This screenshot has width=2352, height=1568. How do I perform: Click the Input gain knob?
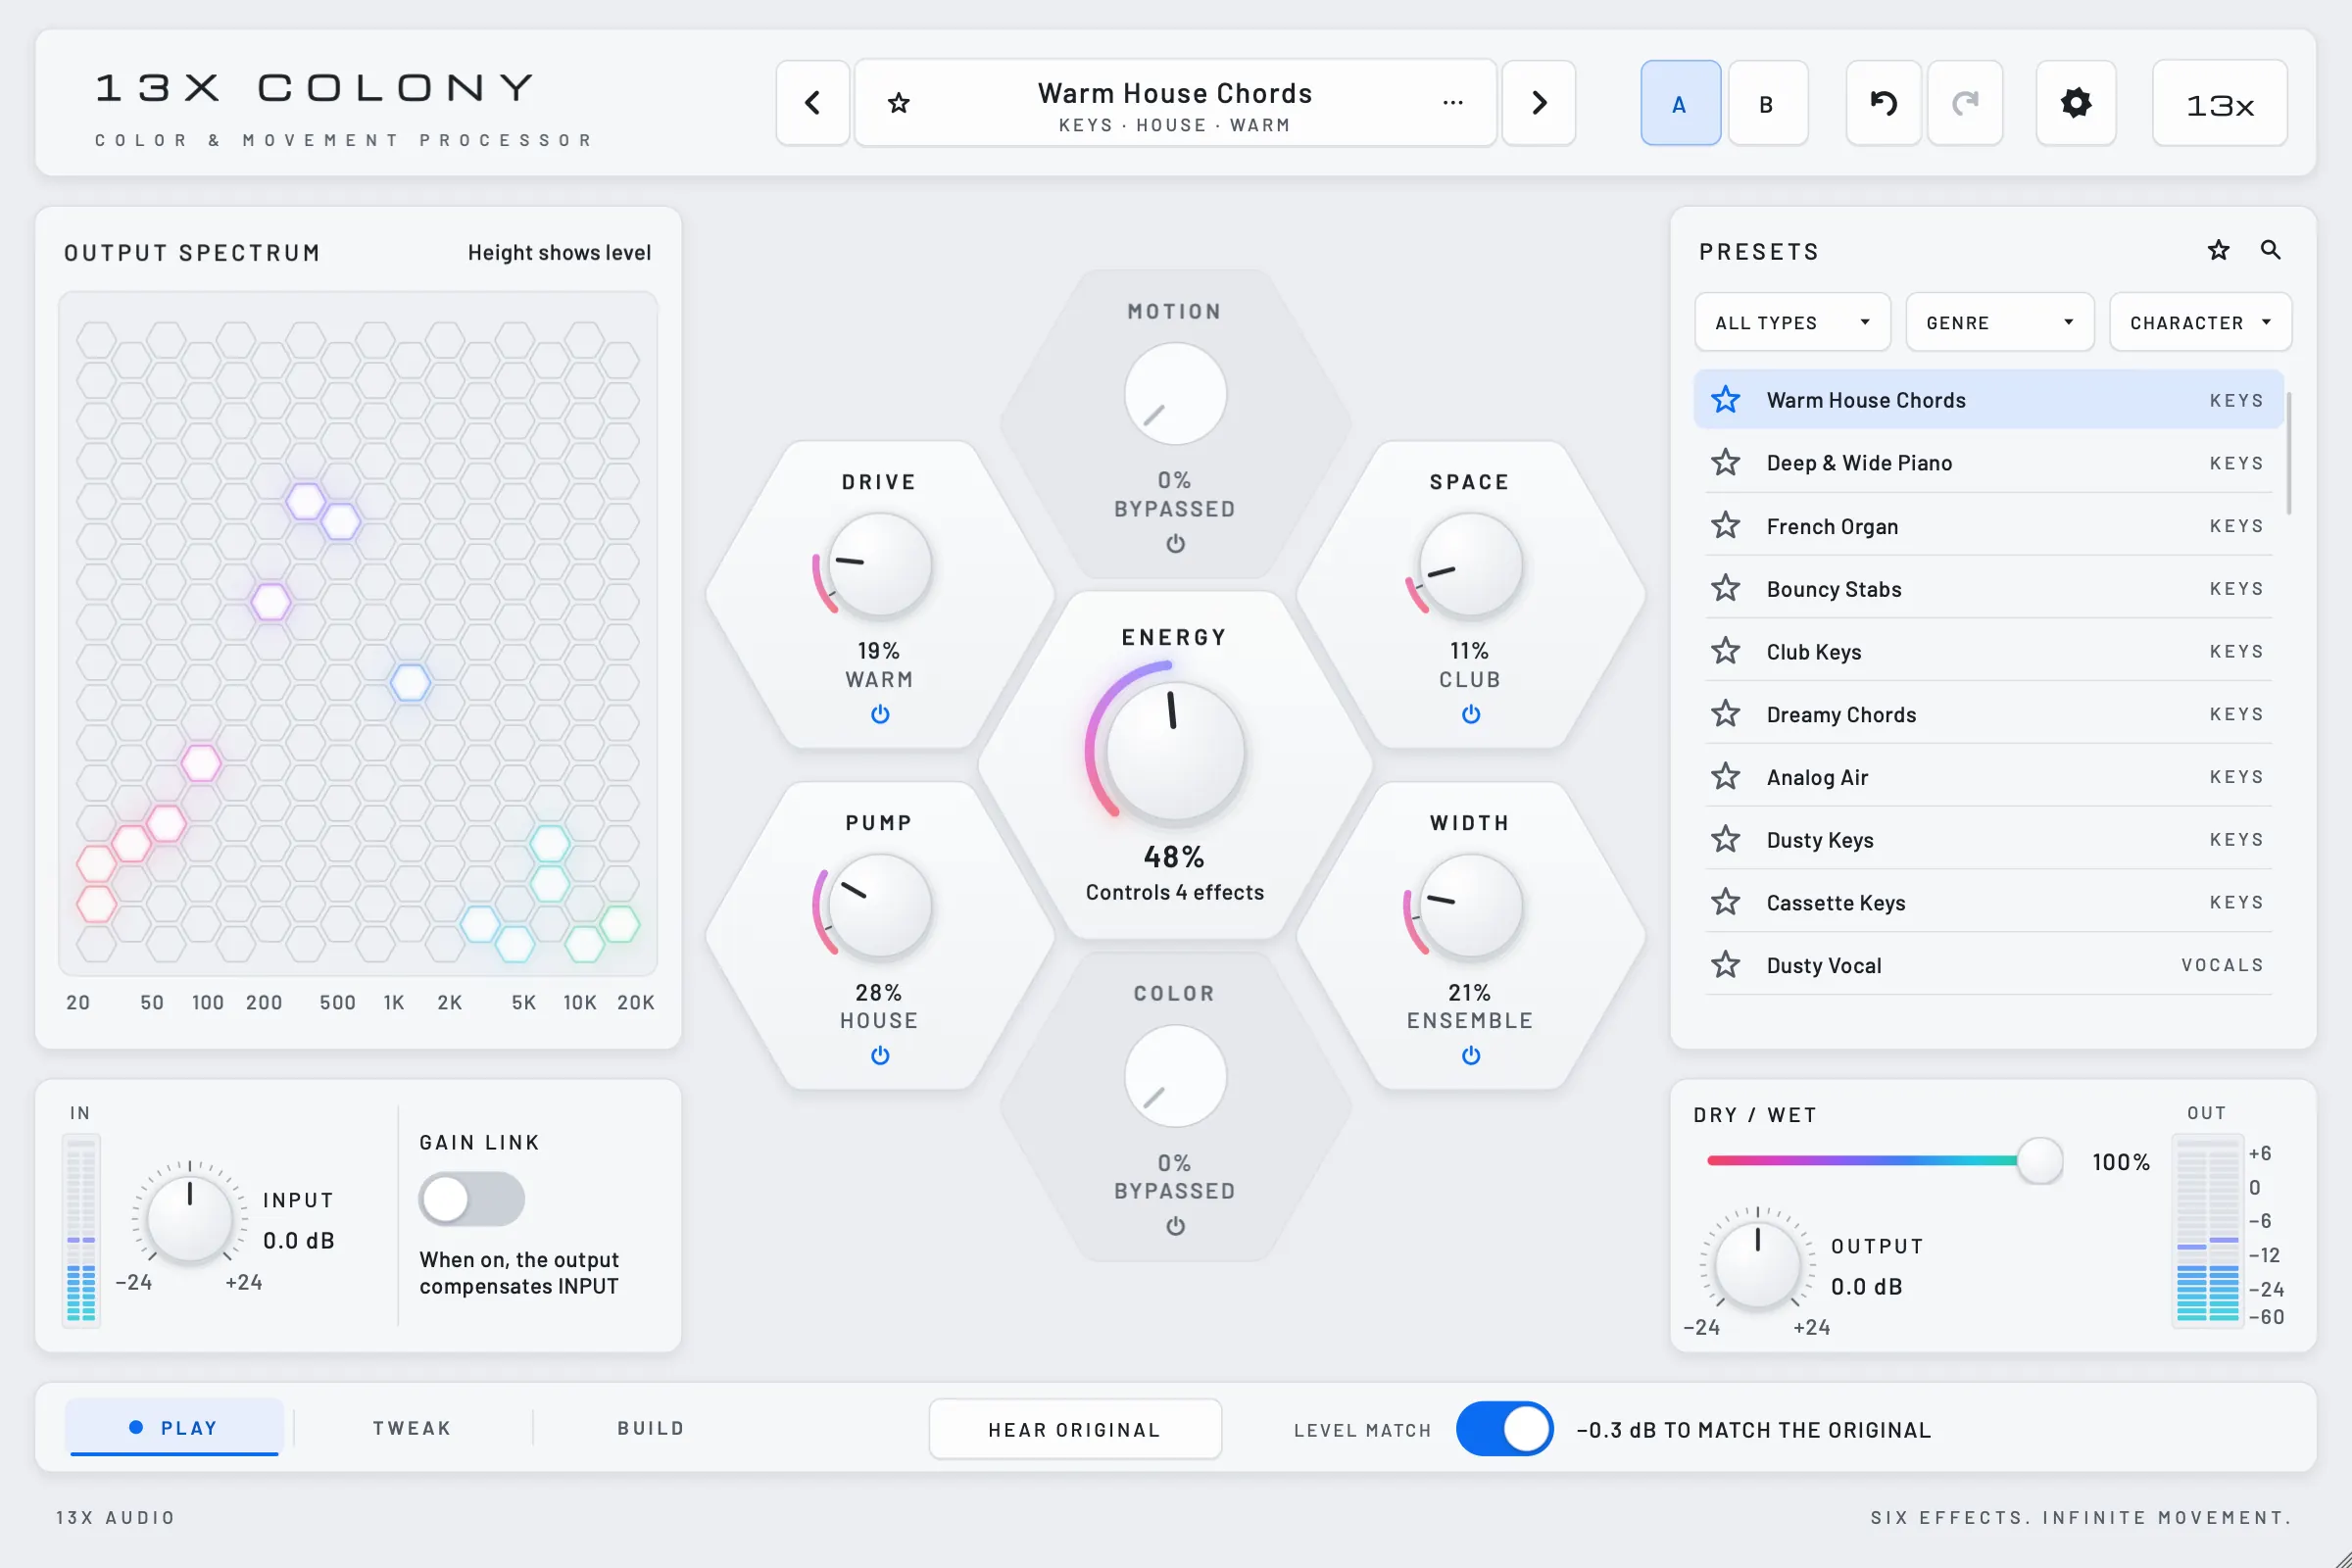(x=190, y=1218)
